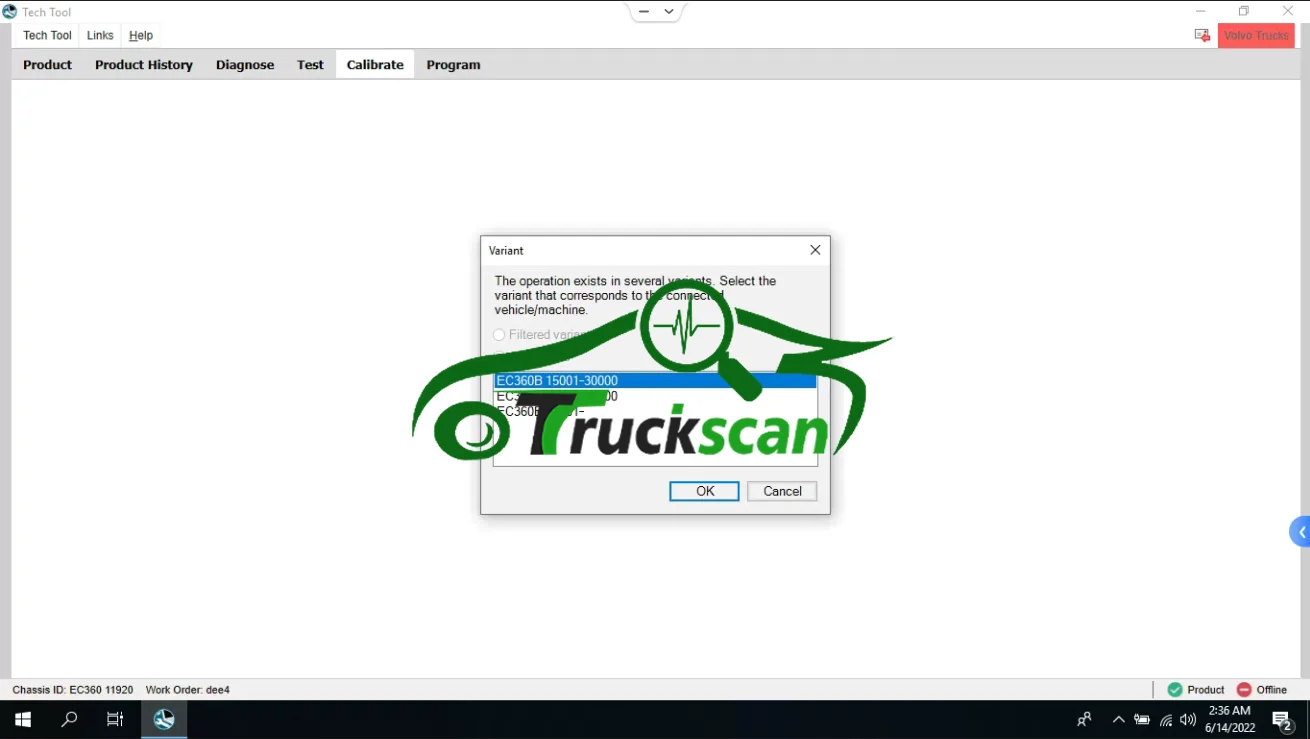Click the green Product status checkmark icon

[x=1175, y=689]
